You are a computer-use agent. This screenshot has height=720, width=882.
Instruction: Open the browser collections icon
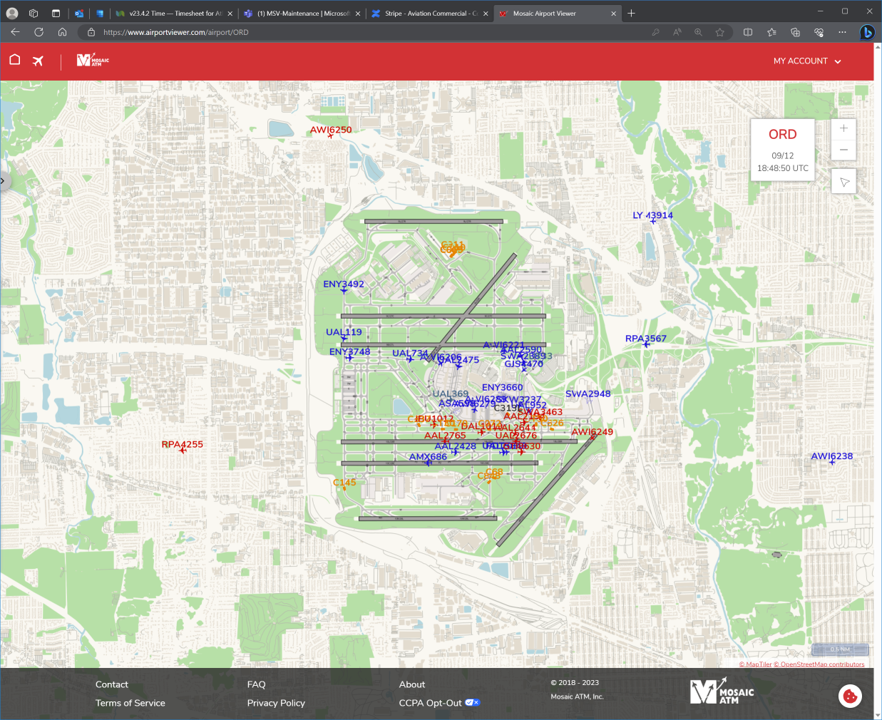[795, 32]
